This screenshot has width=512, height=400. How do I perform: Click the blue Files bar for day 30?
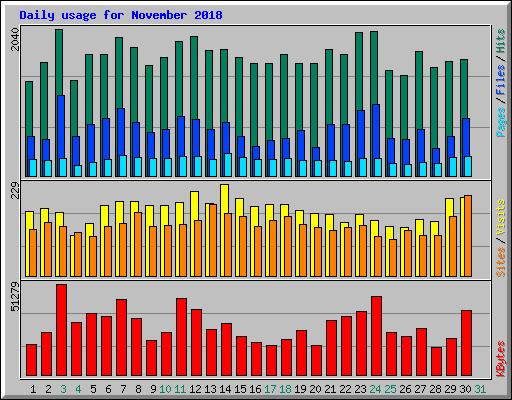pos(466,137)
